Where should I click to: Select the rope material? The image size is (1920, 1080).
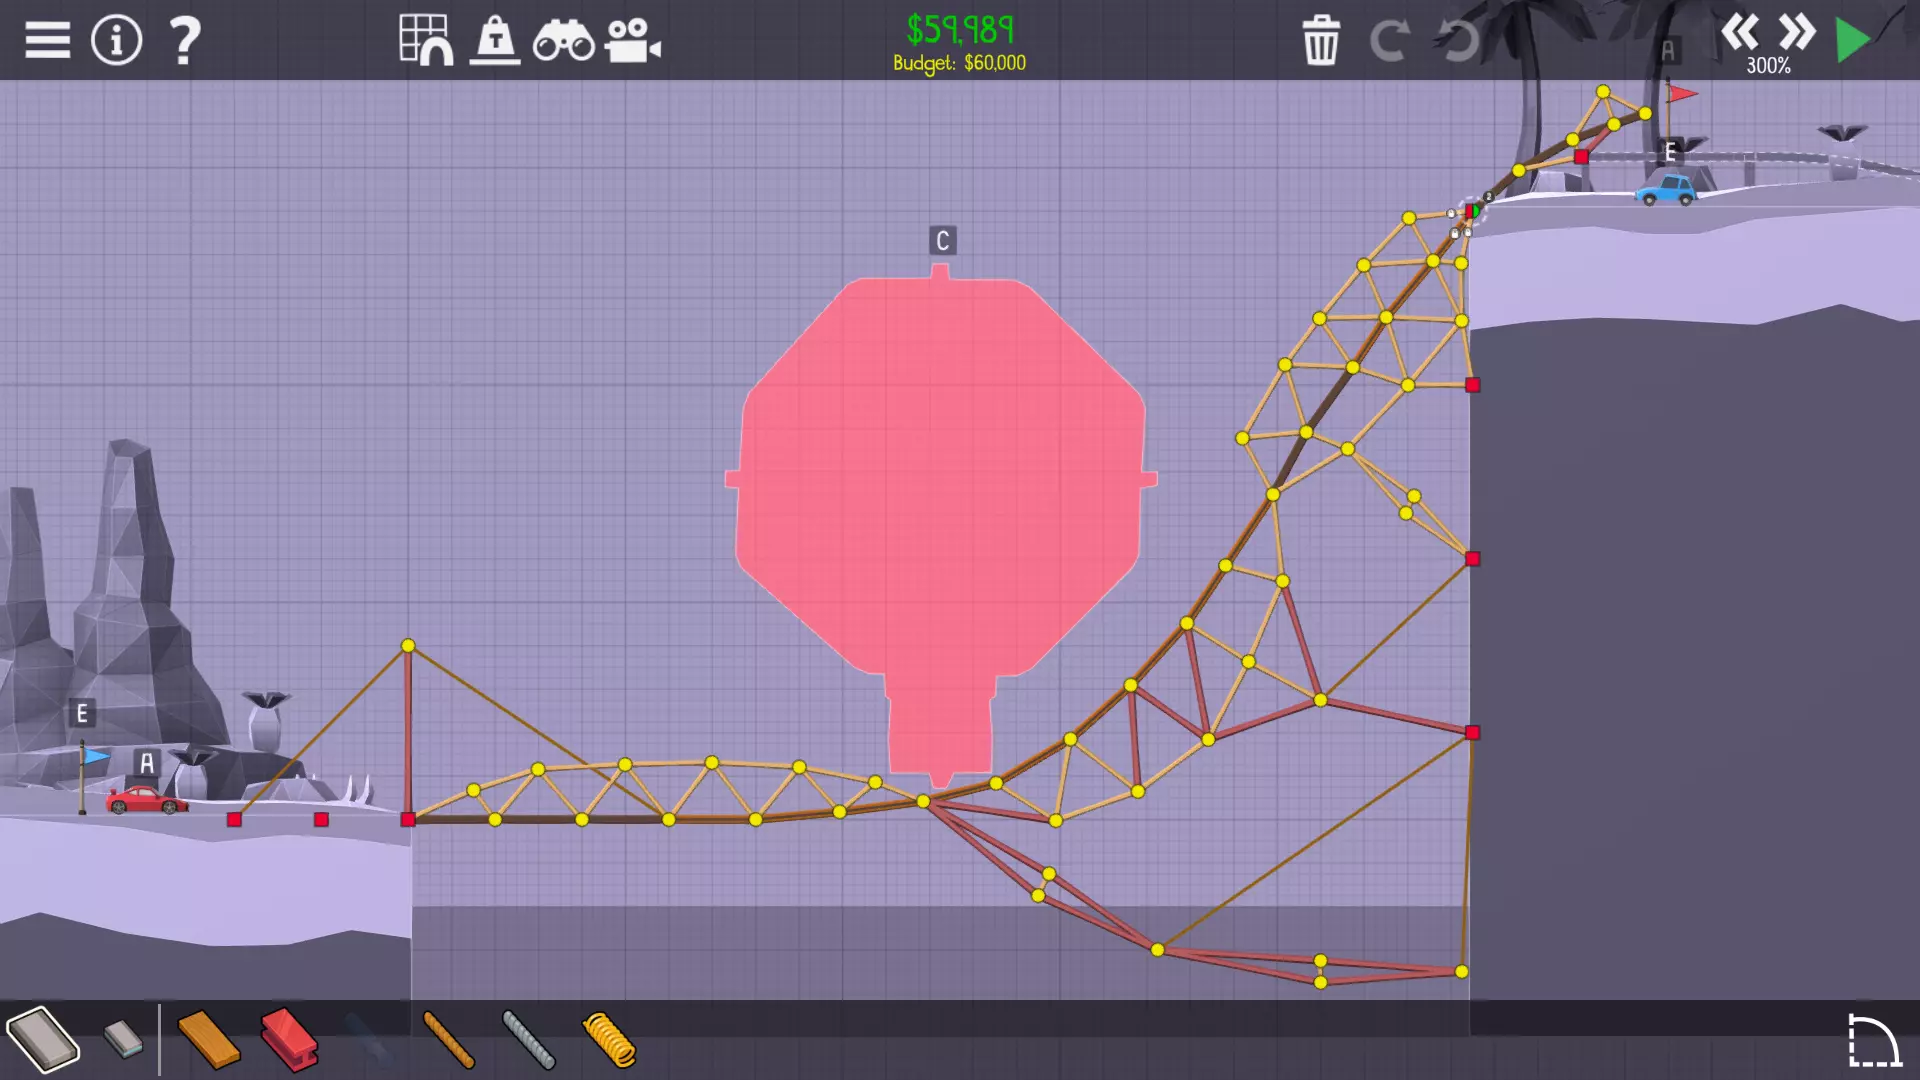point(448,1040)
